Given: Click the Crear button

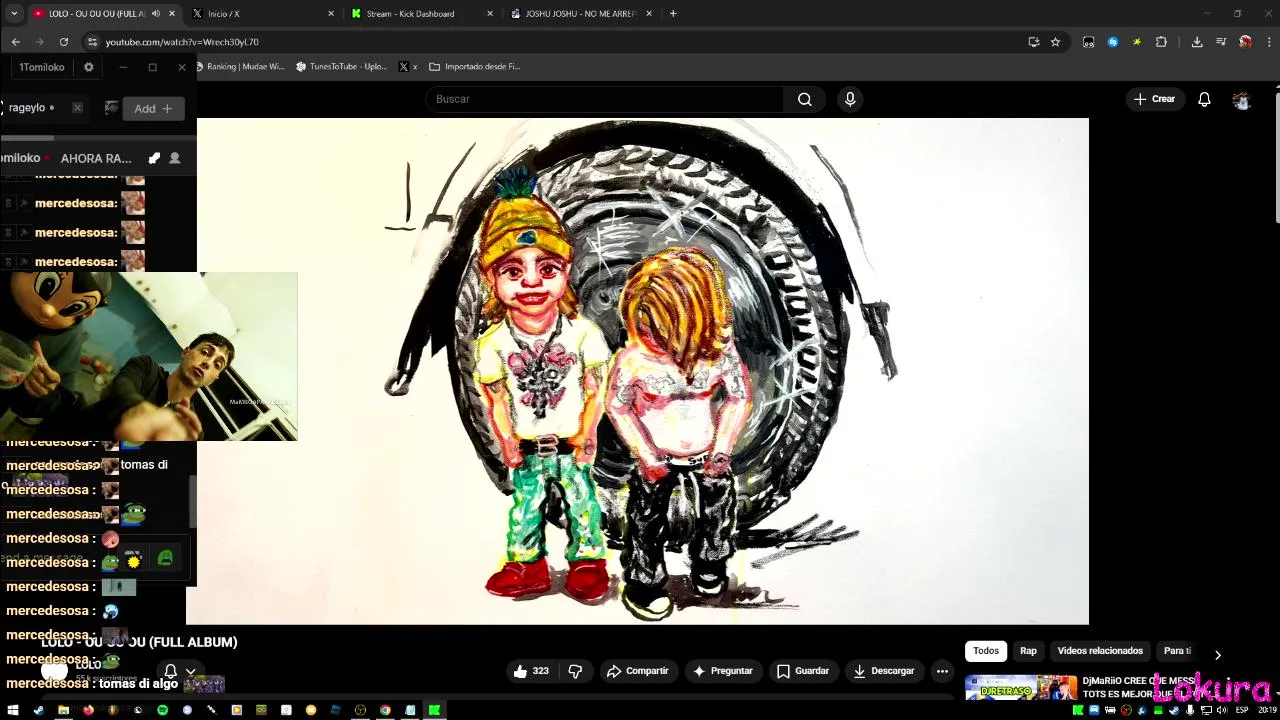Looking at the screenshot, I should pos(1155,99).
